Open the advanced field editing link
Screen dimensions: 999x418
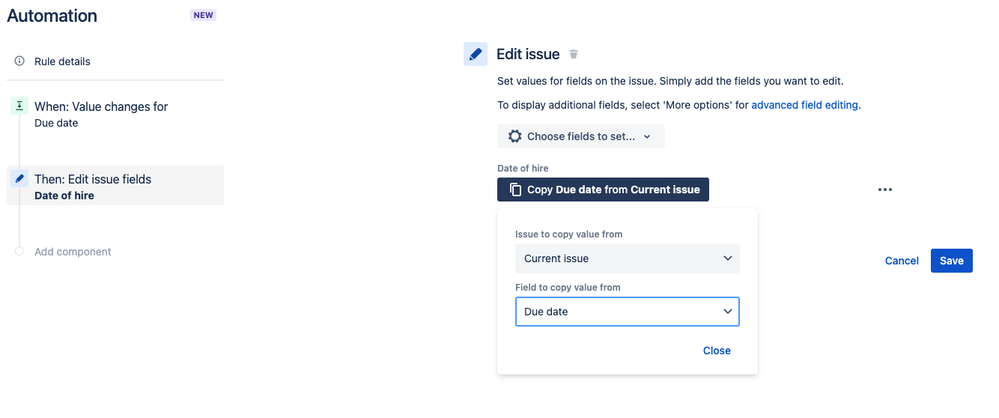[804, 104]
